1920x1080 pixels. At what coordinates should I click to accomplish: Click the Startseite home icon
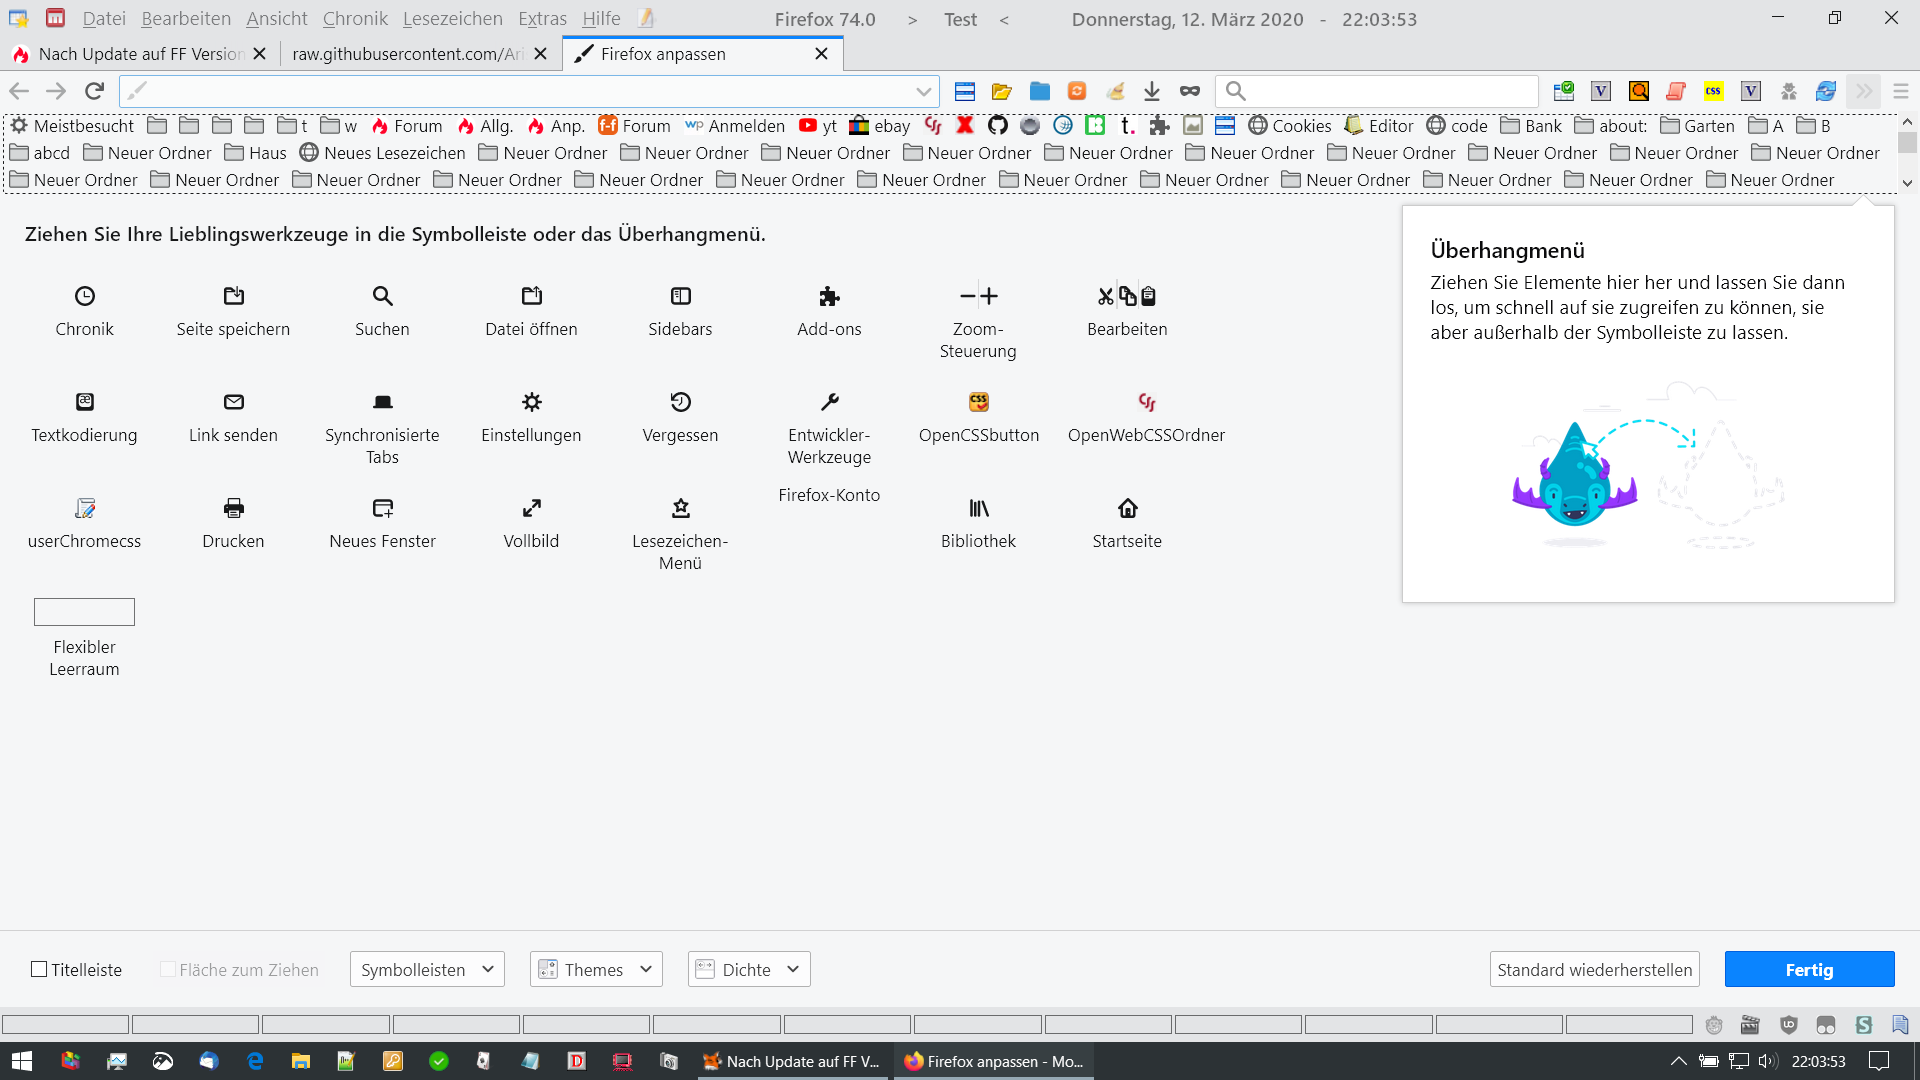click(x=1127, y=508)
